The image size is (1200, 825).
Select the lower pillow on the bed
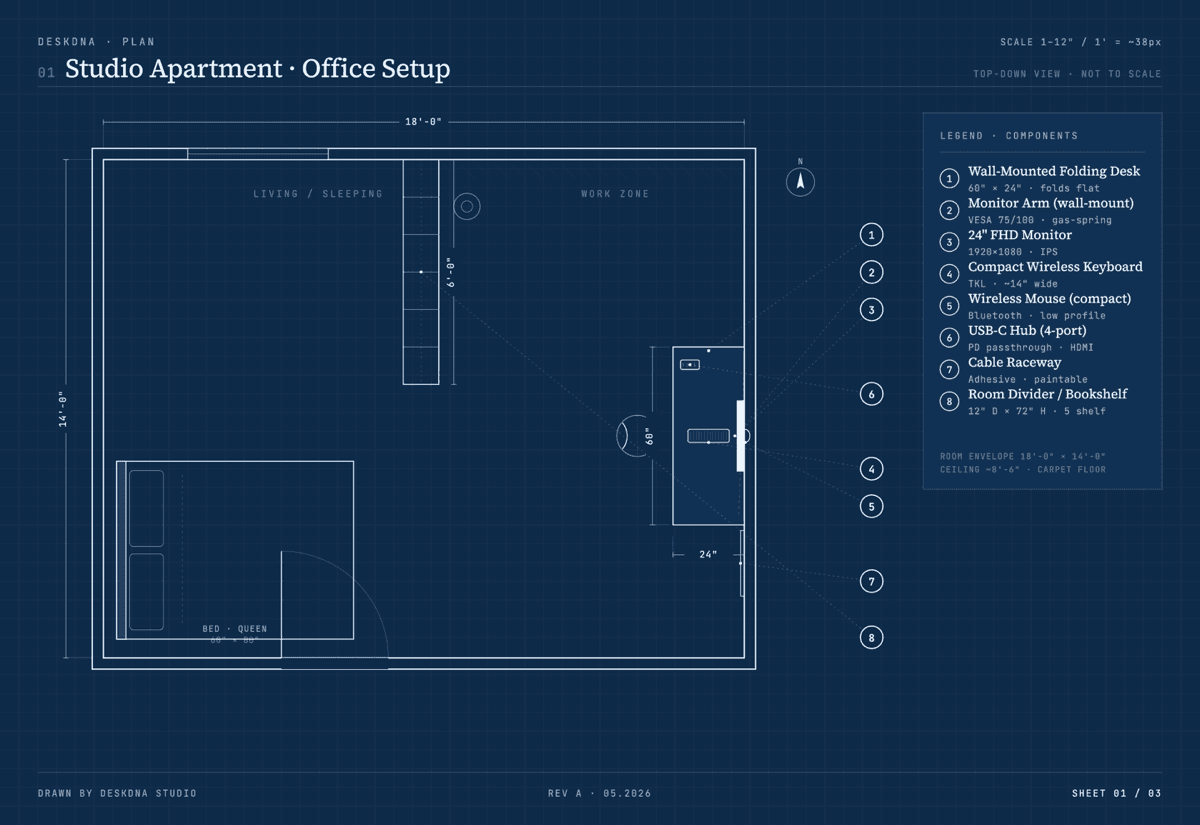[x=147, y=592]
